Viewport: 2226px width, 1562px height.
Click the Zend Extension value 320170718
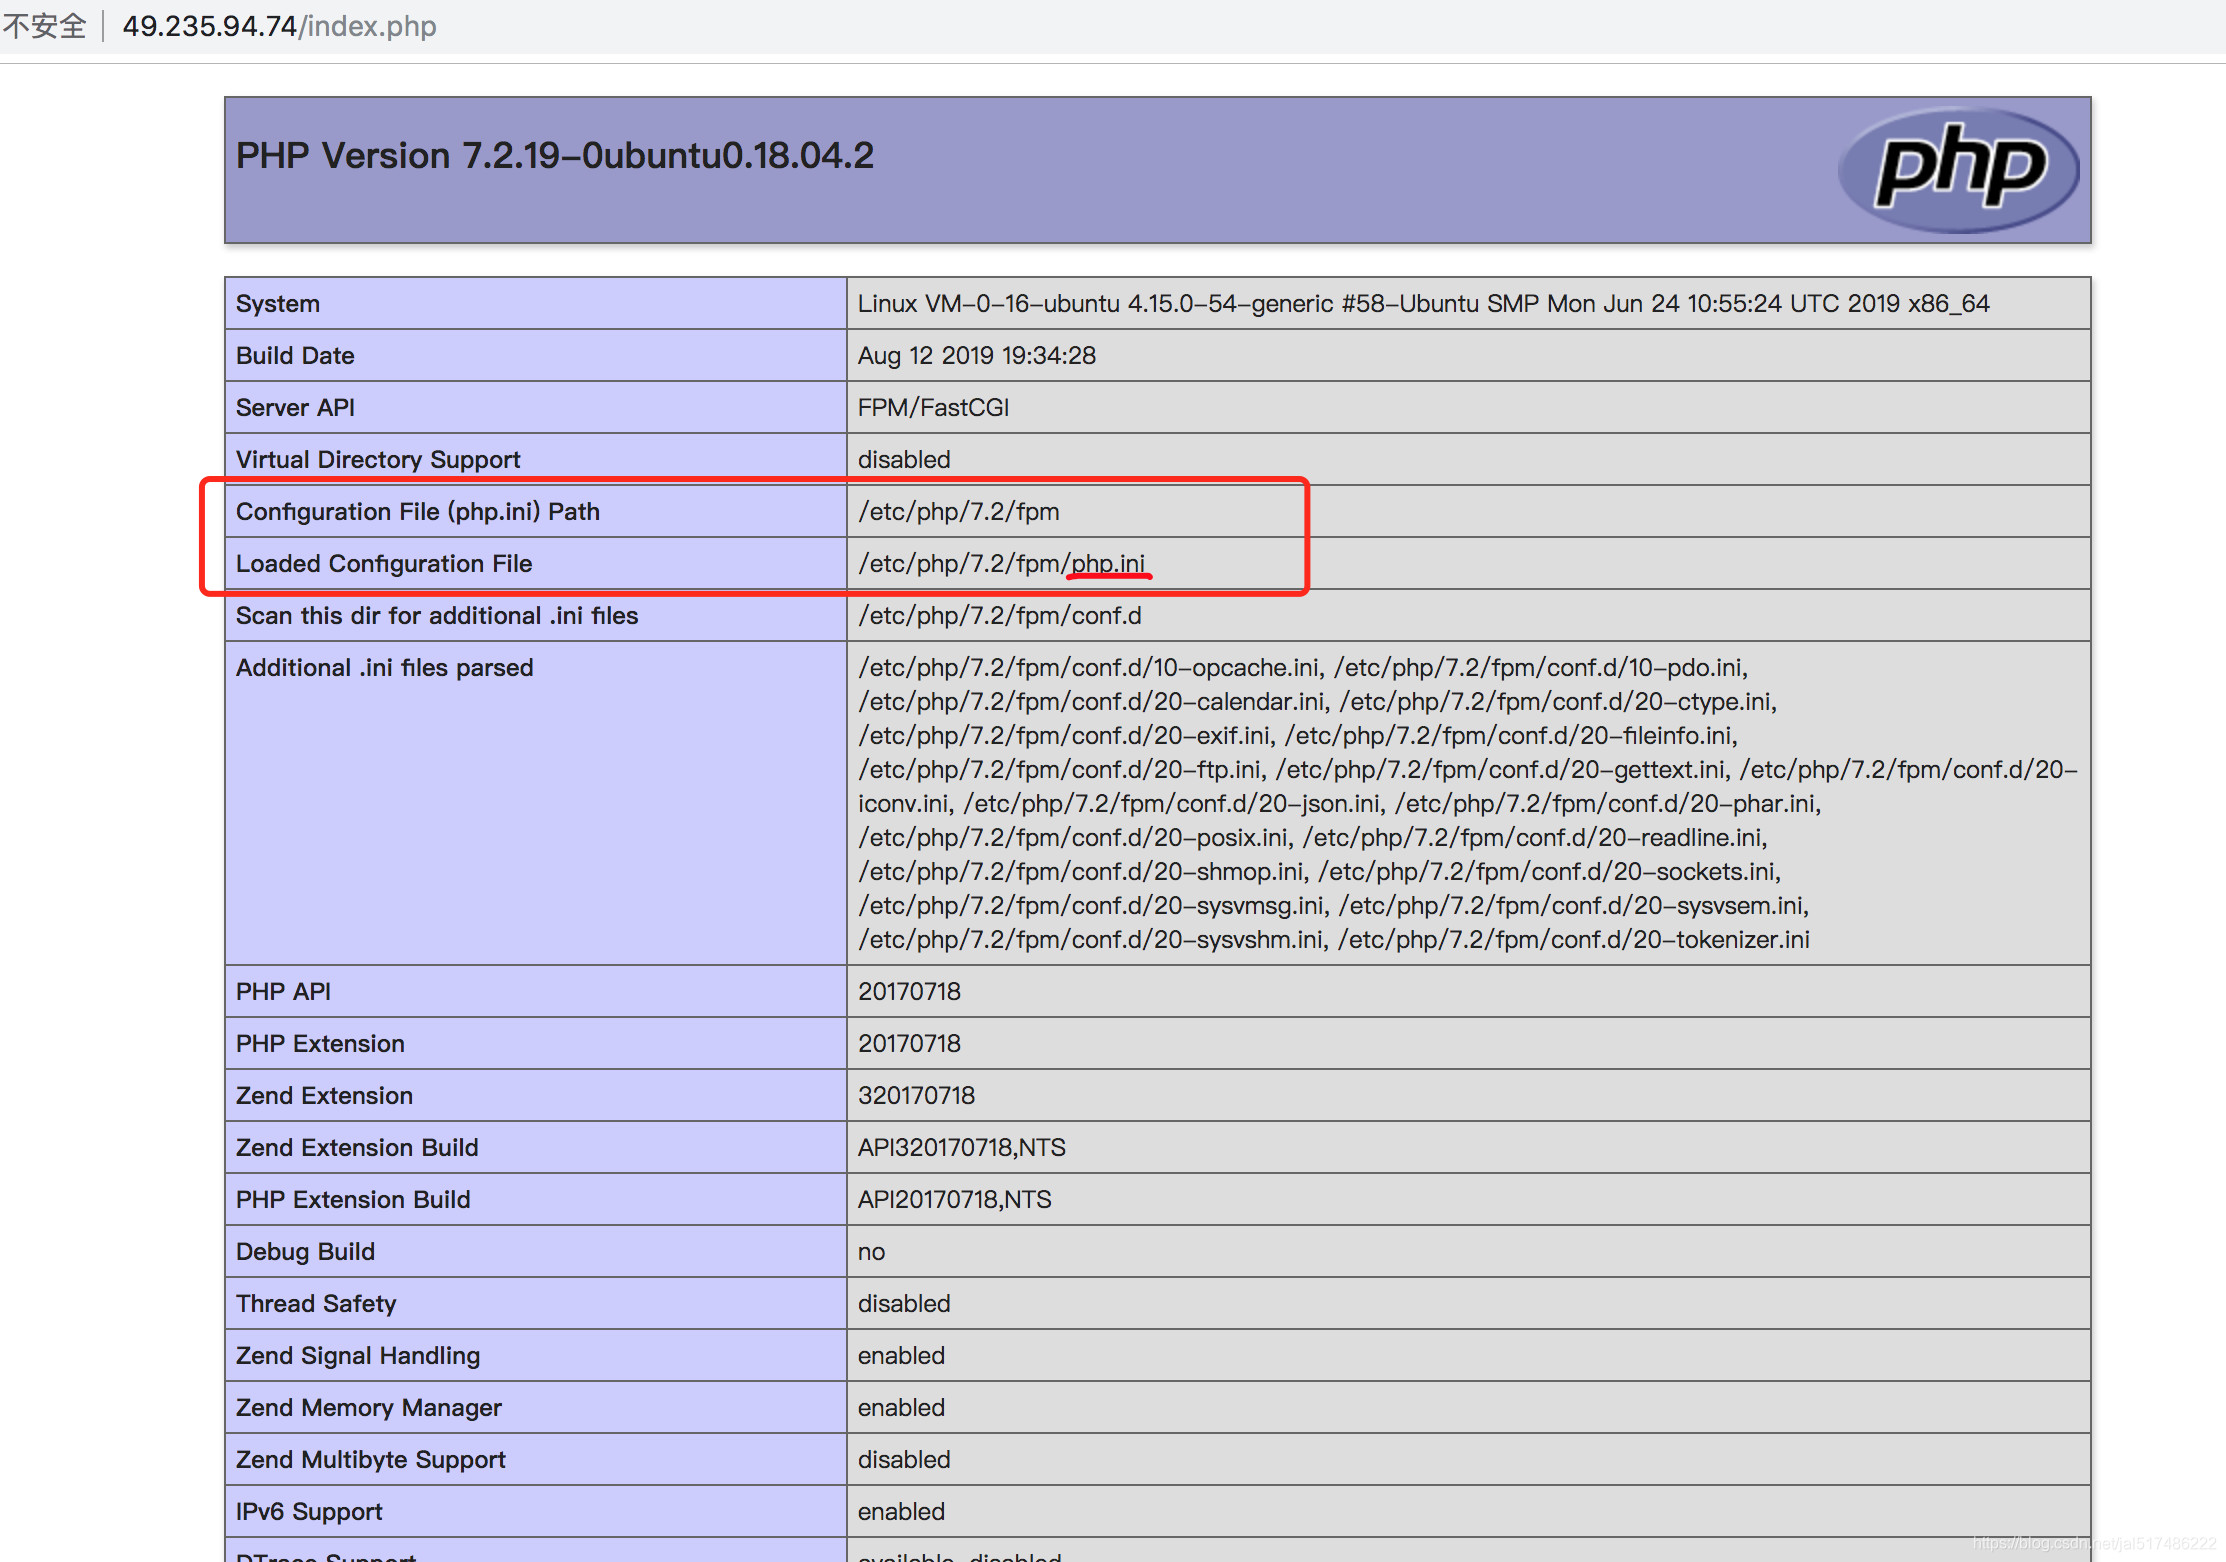[x=916, y=1096]
